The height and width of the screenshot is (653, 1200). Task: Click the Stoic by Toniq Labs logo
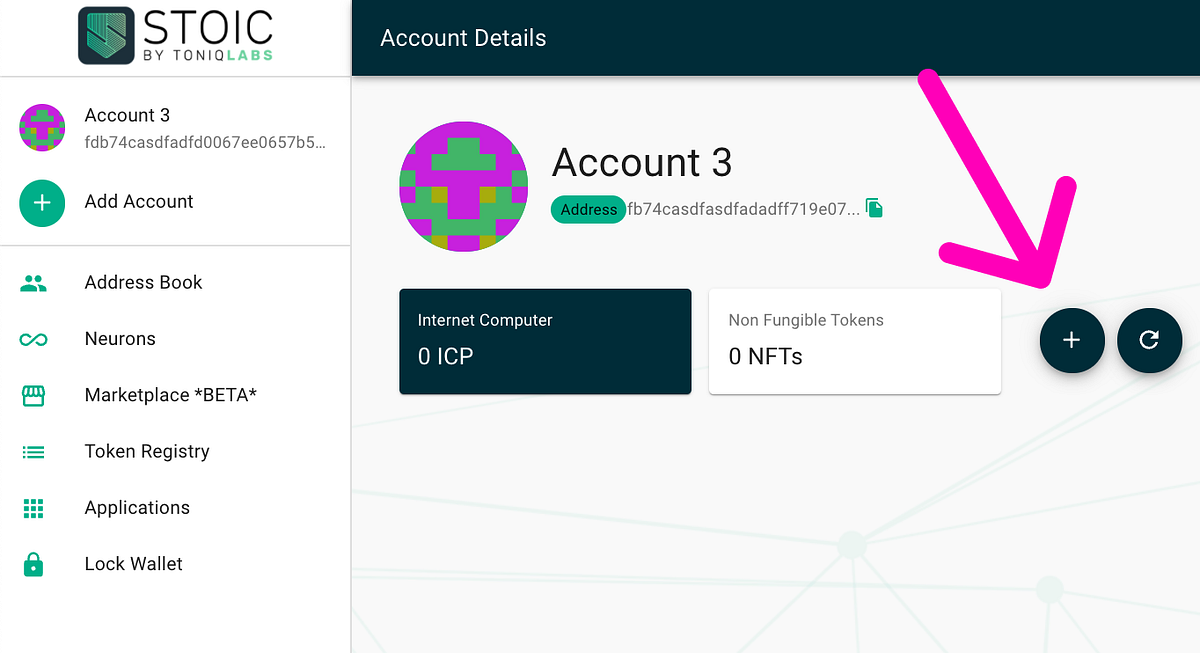coord(175,36)
